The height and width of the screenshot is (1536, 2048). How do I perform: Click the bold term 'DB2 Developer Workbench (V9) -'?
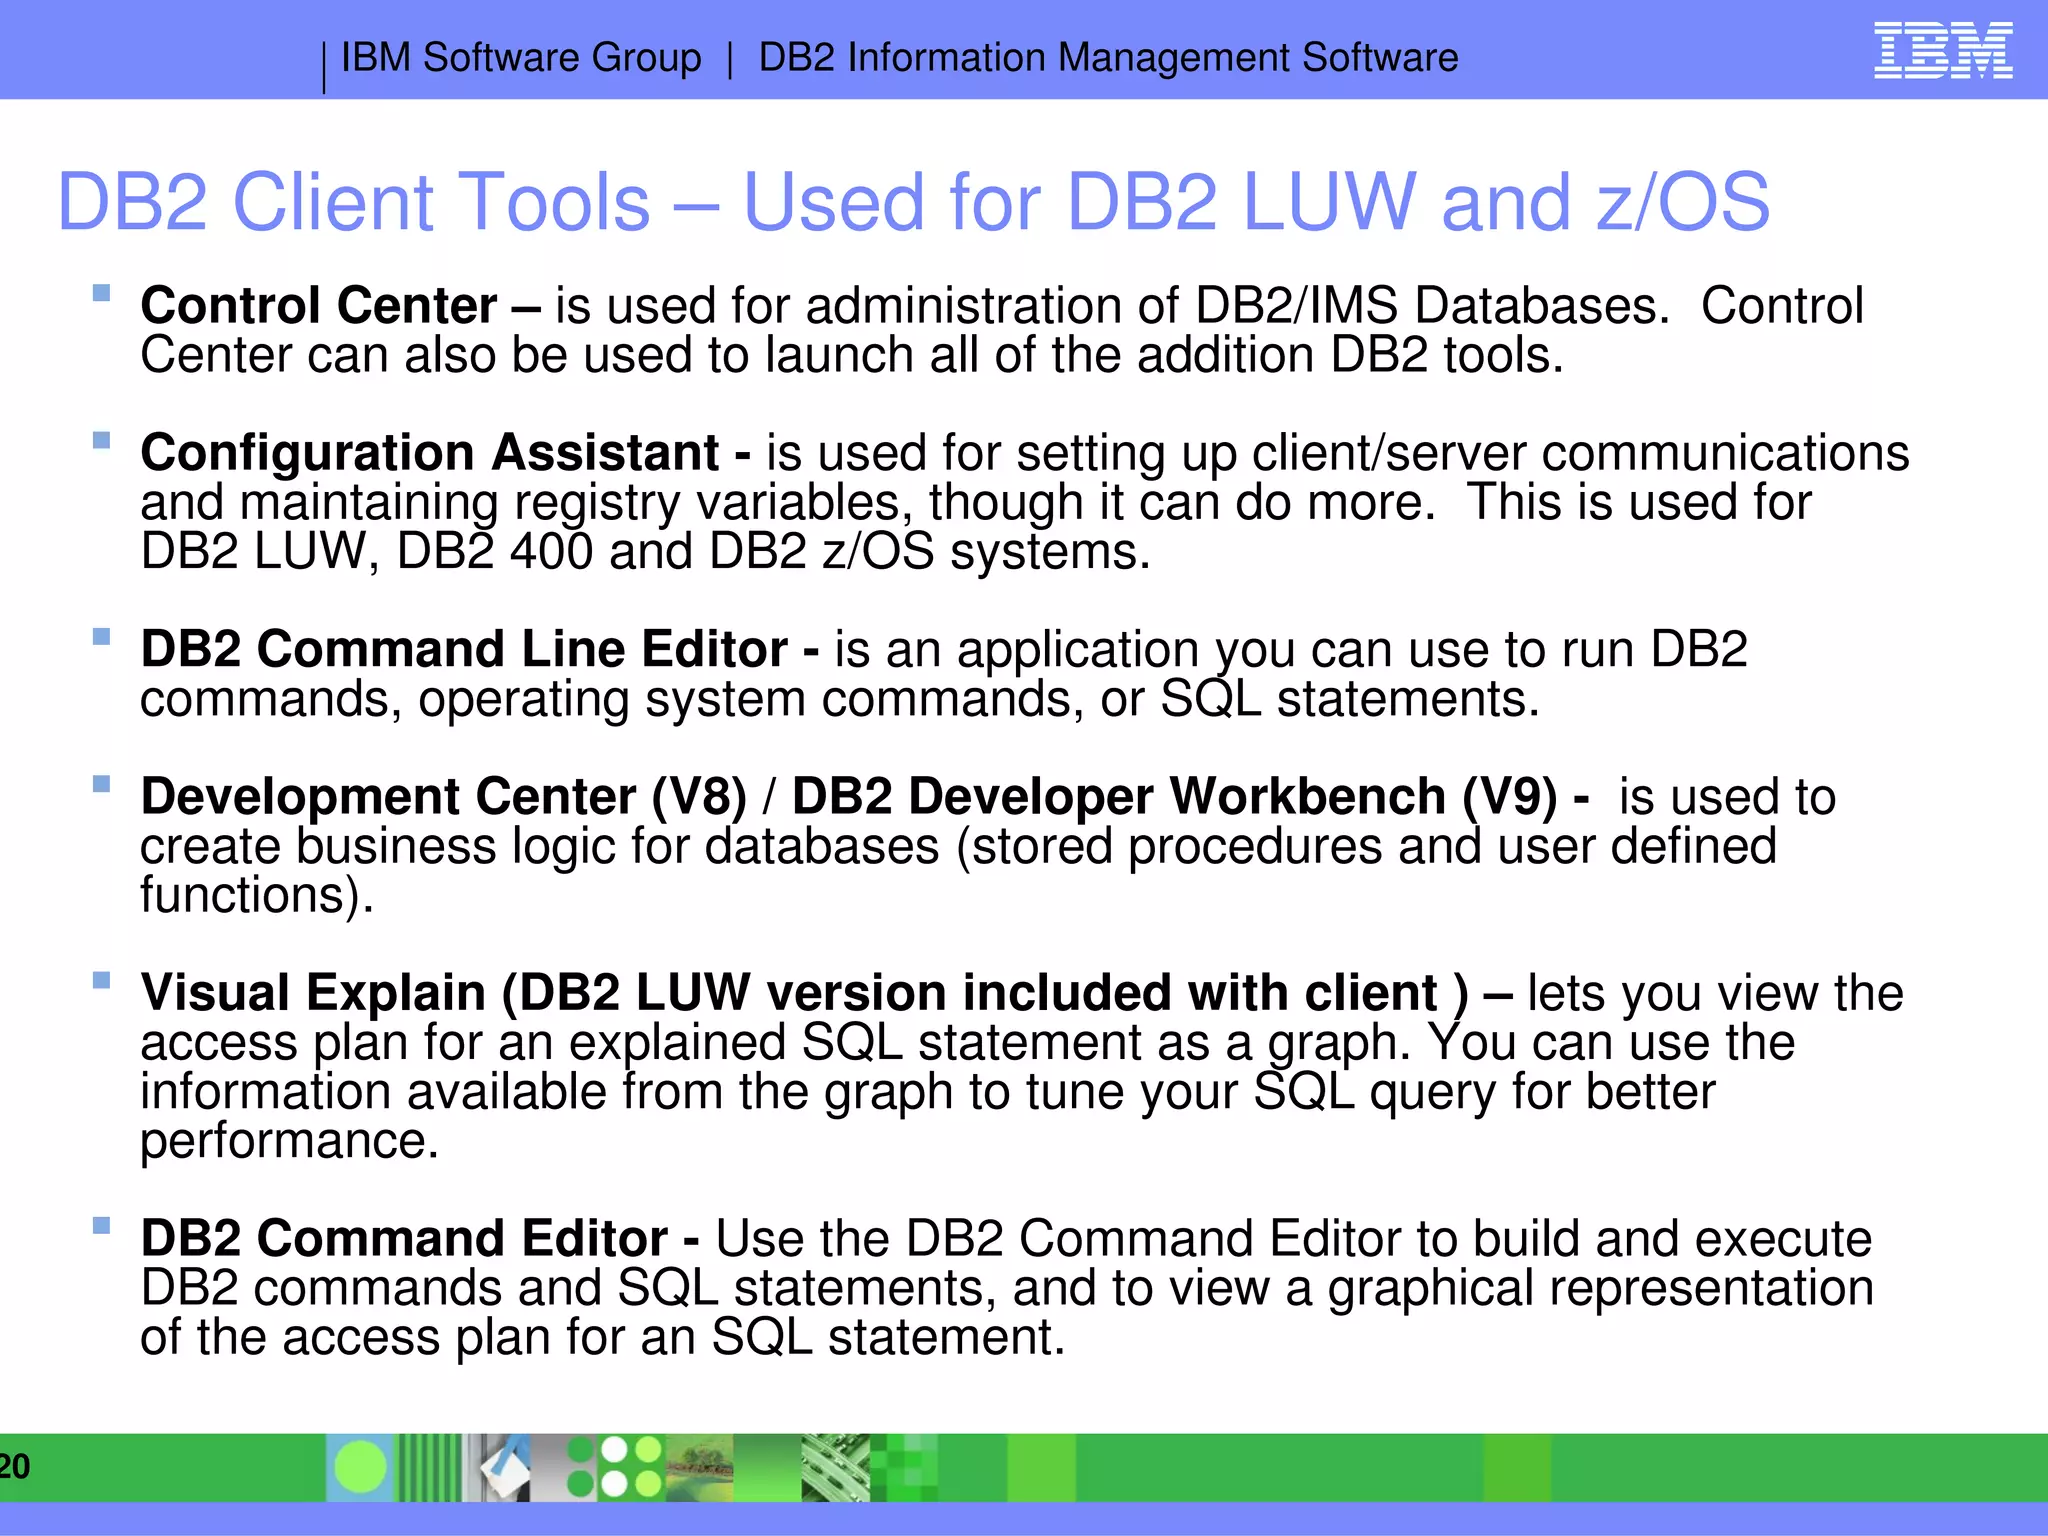[x=1191, y=796]
